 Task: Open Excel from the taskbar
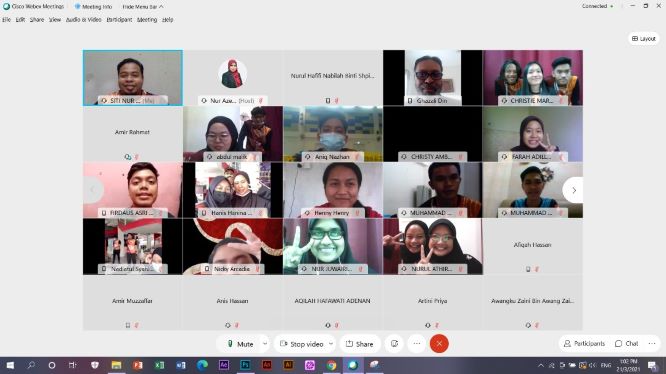[x=159, y=365]
